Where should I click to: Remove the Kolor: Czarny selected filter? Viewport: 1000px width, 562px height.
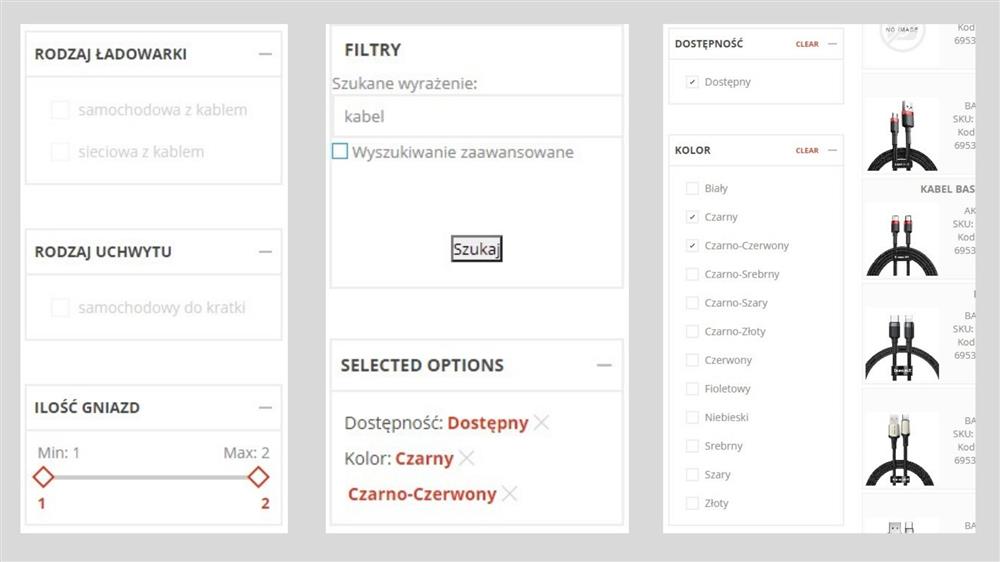(x=466, y=459)
